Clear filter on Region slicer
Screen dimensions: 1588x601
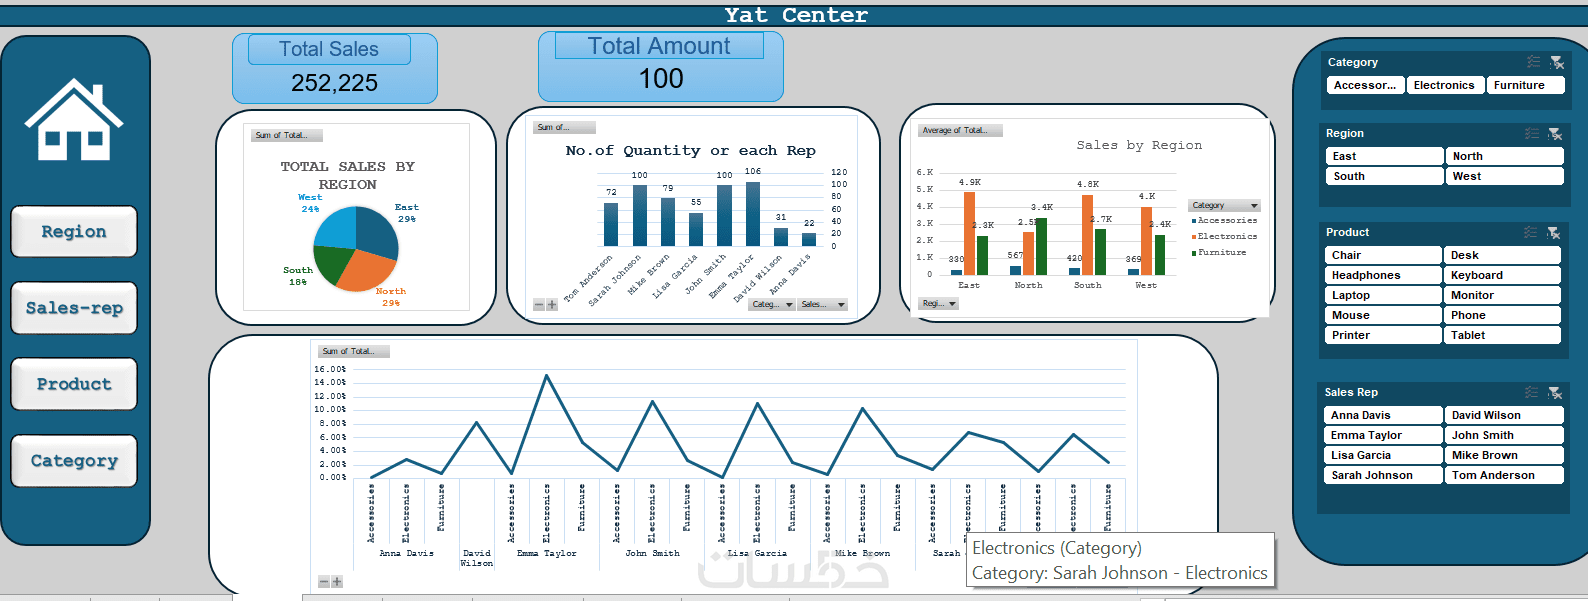tap(1555, 133)
